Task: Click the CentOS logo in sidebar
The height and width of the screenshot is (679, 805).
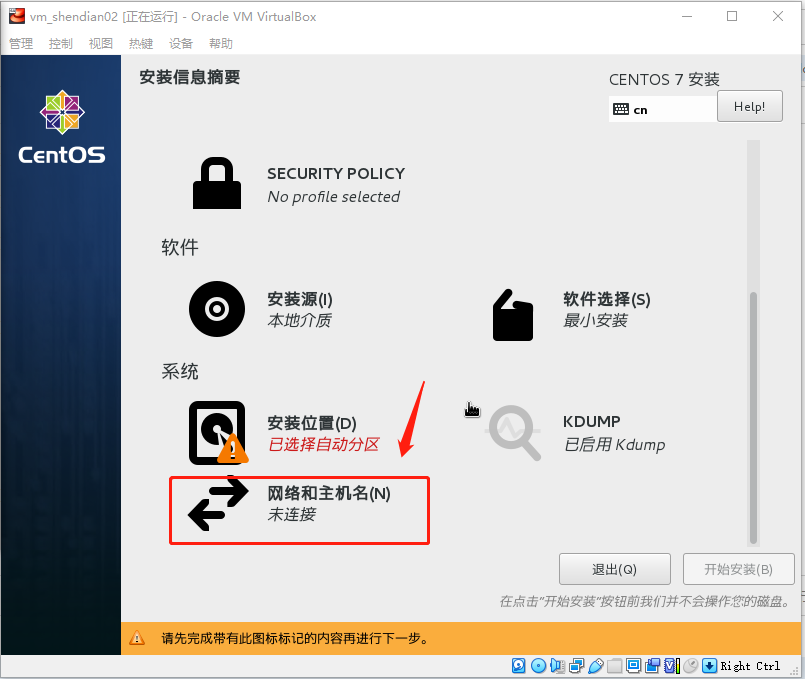Action: tap(62, 127)
